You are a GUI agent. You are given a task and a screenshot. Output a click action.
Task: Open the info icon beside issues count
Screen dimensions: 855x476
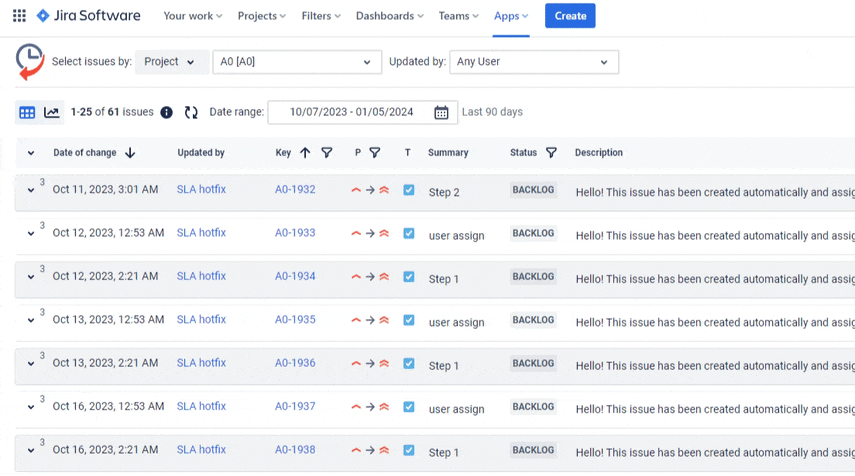pos(167,112)
